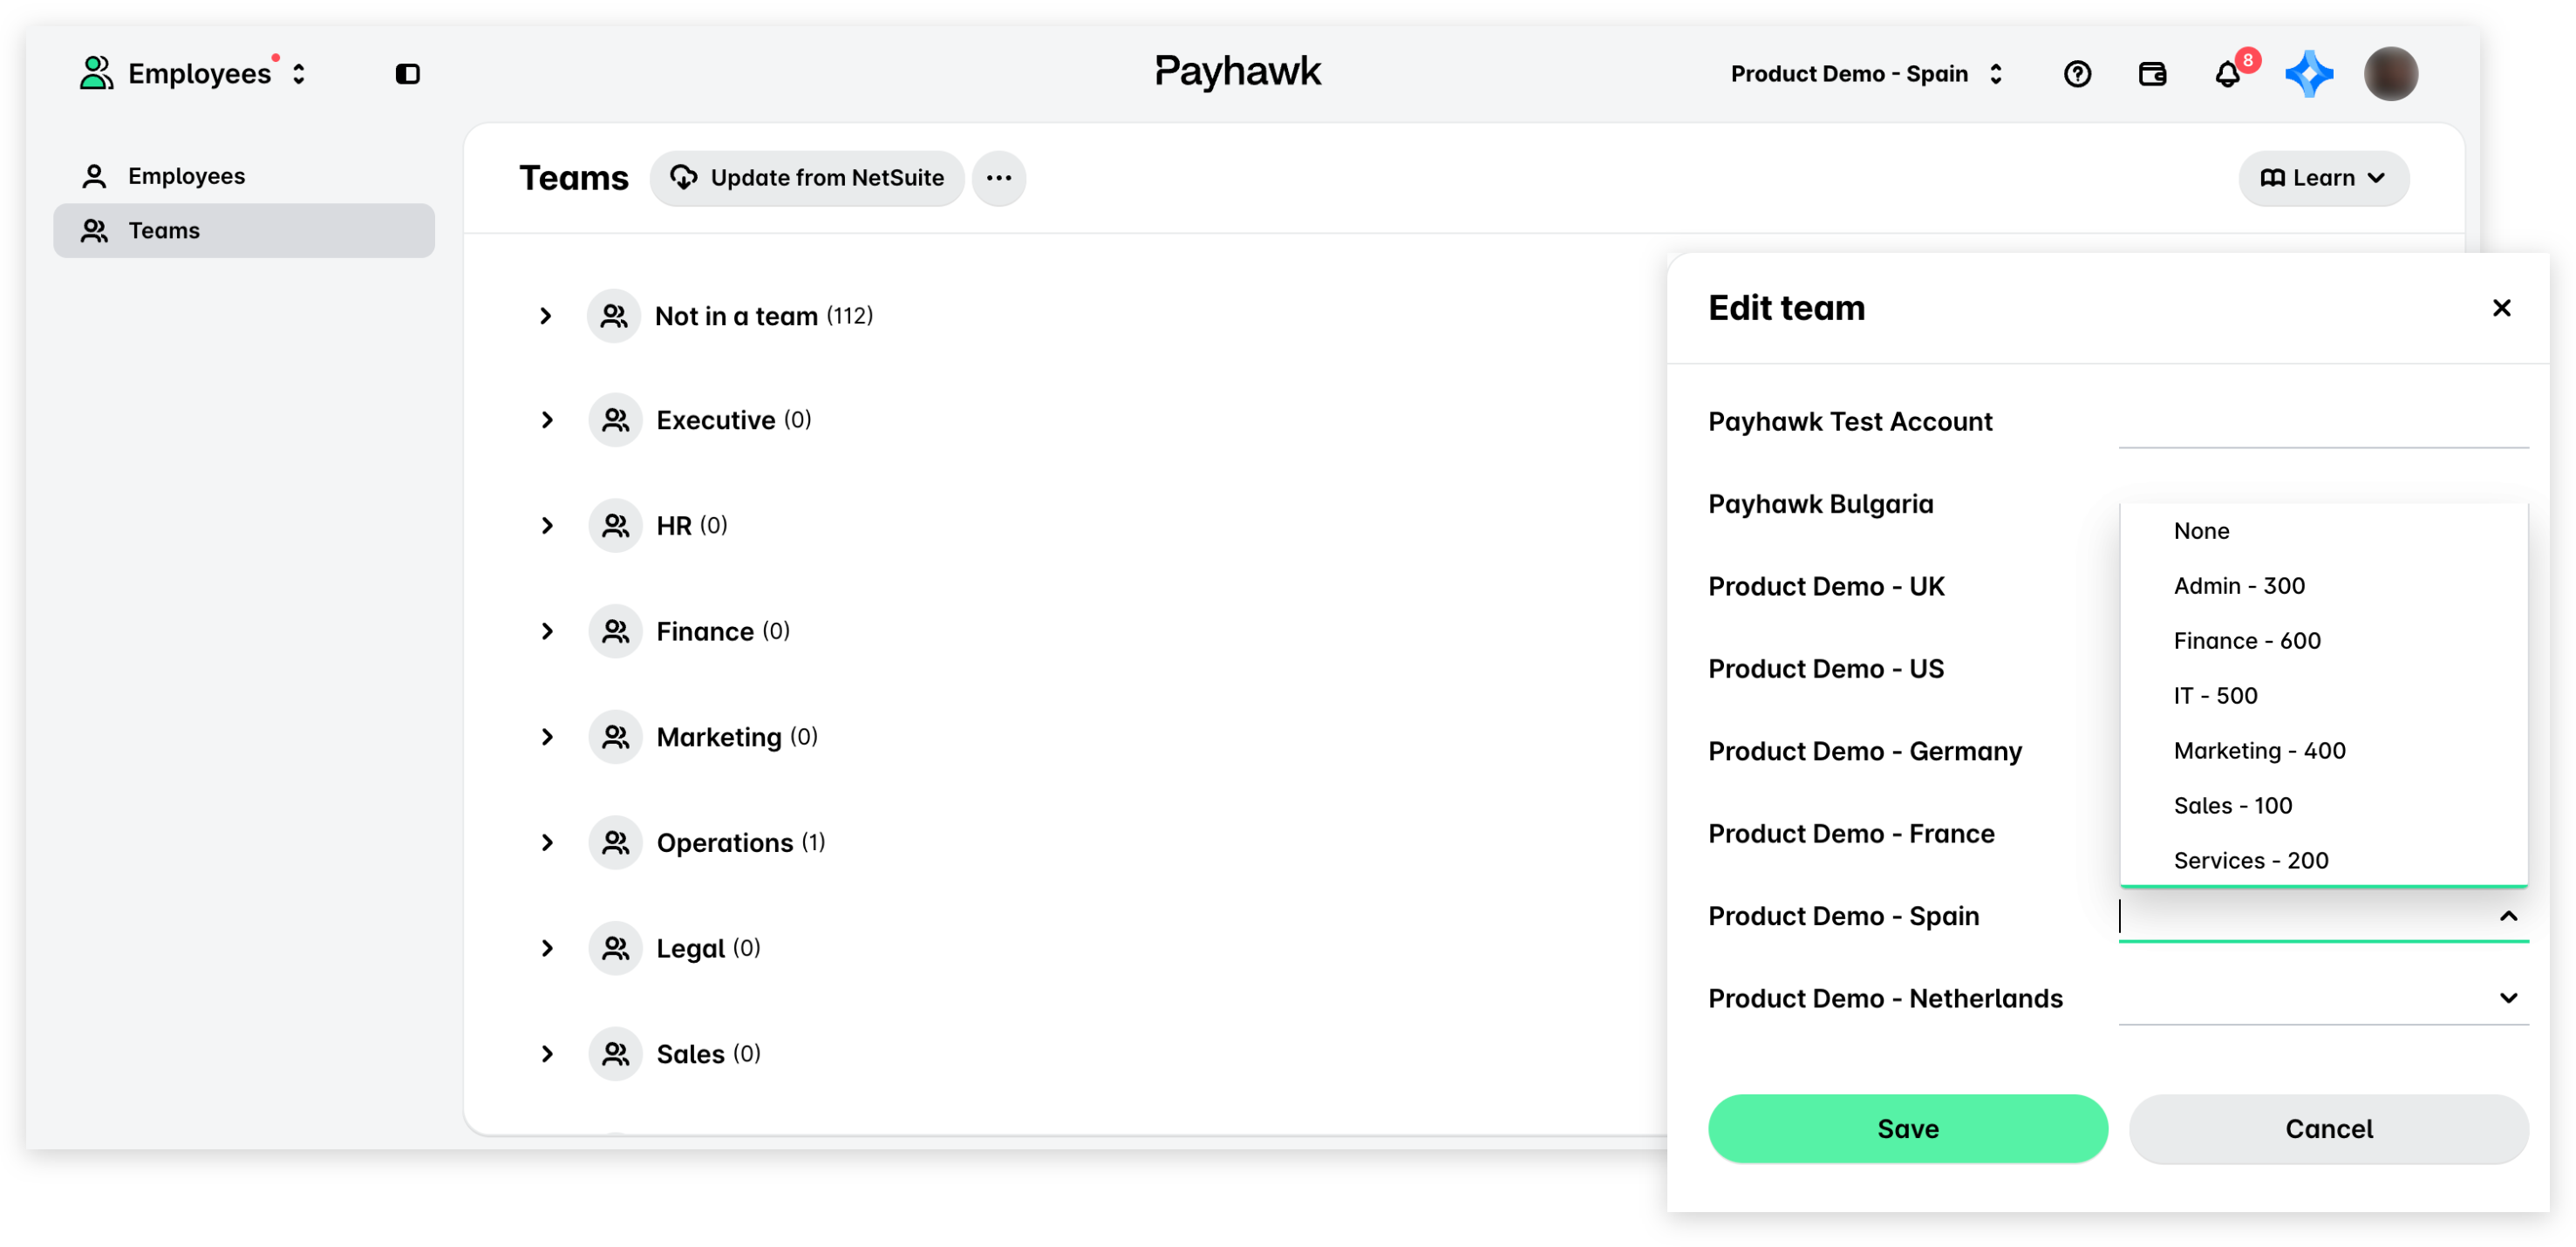
Task: Select IT - 500 option
Action: point(2322,696)
